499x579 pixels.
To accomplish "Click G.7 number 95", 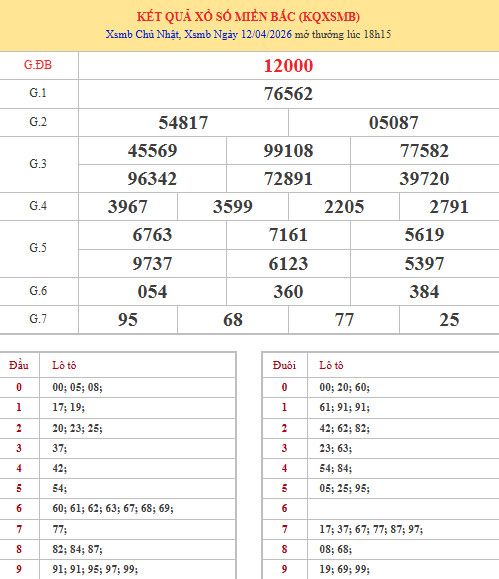I will (127, 320).
